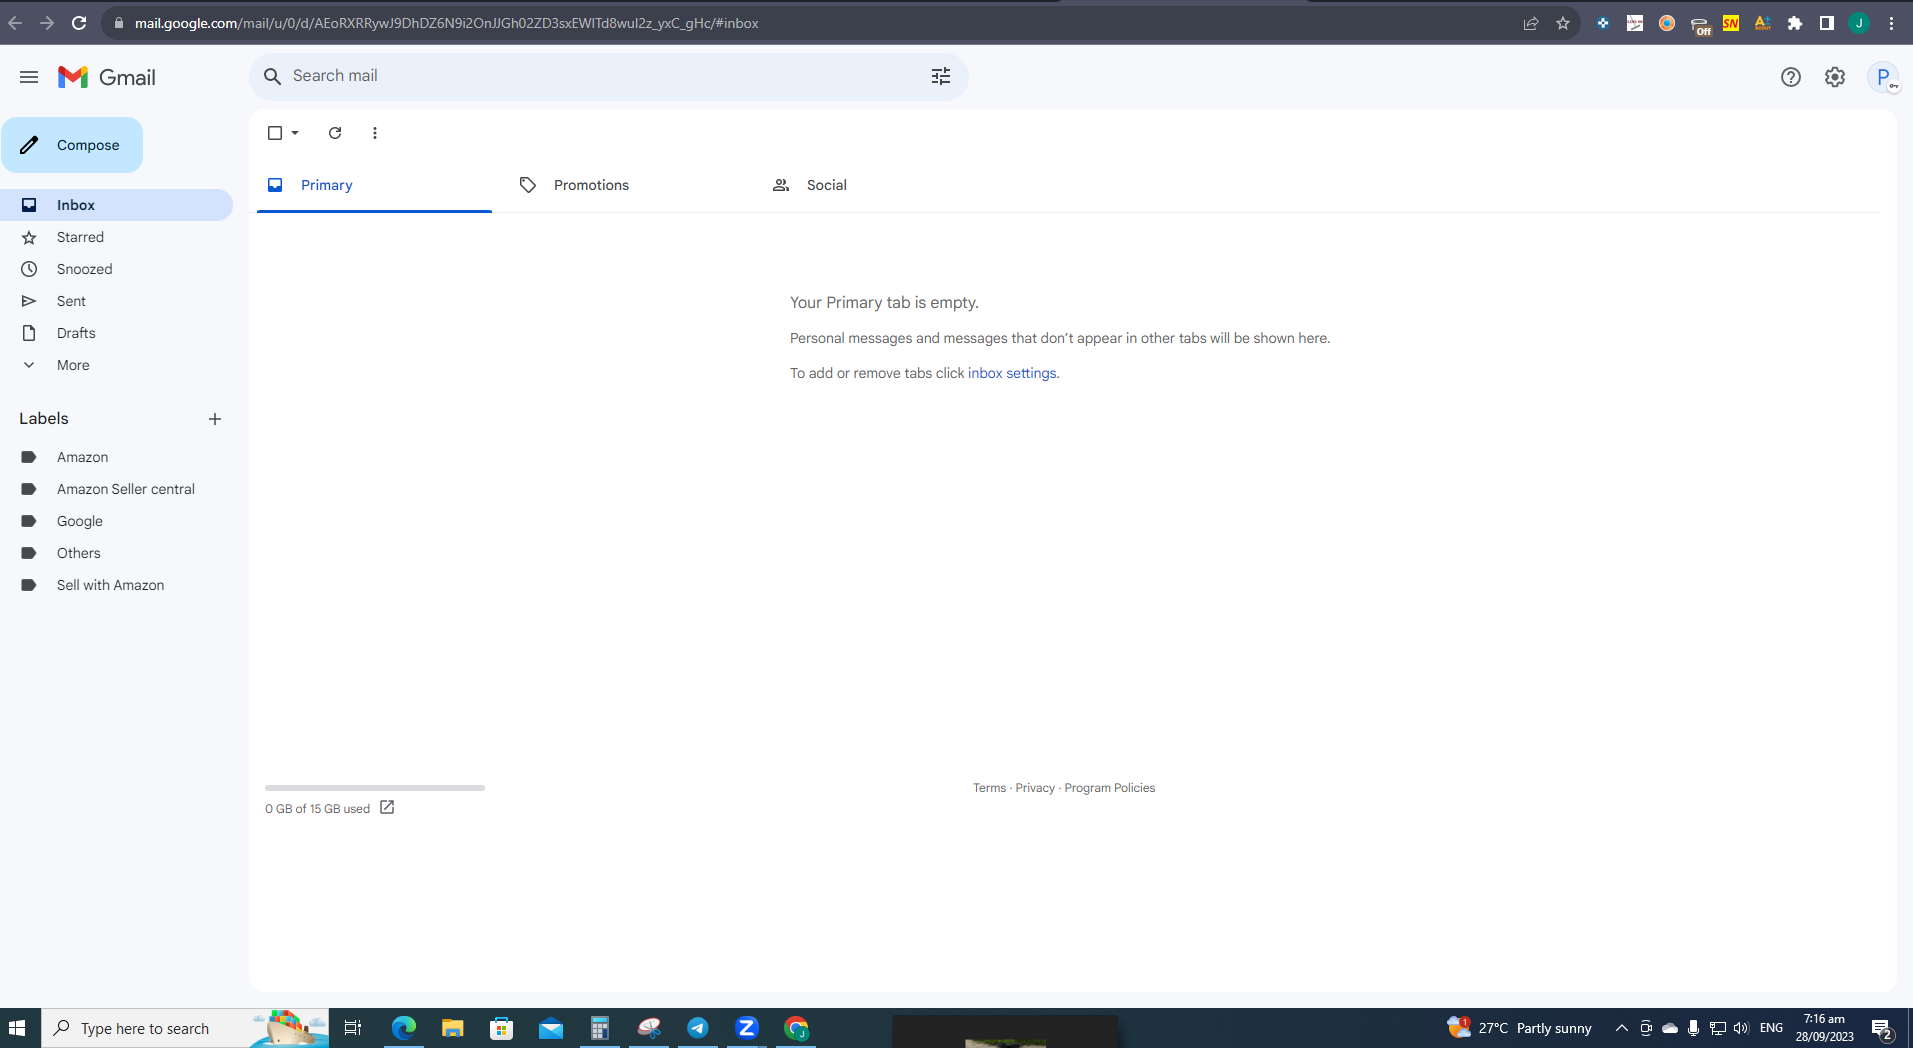Reload the page in browser
Screen dimensions: 1913x1048
(x=79, y=23)
